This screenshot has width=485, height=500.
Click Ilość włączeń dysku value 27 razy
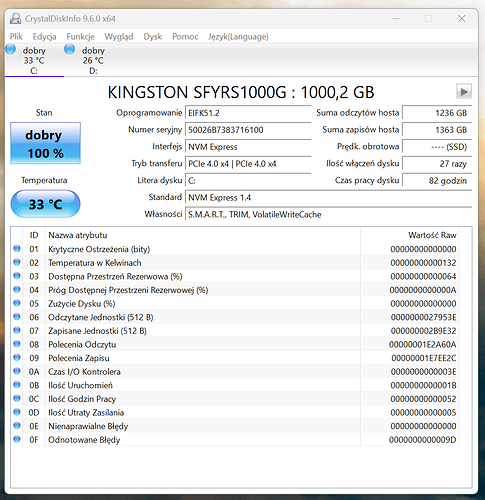[437, 164]
